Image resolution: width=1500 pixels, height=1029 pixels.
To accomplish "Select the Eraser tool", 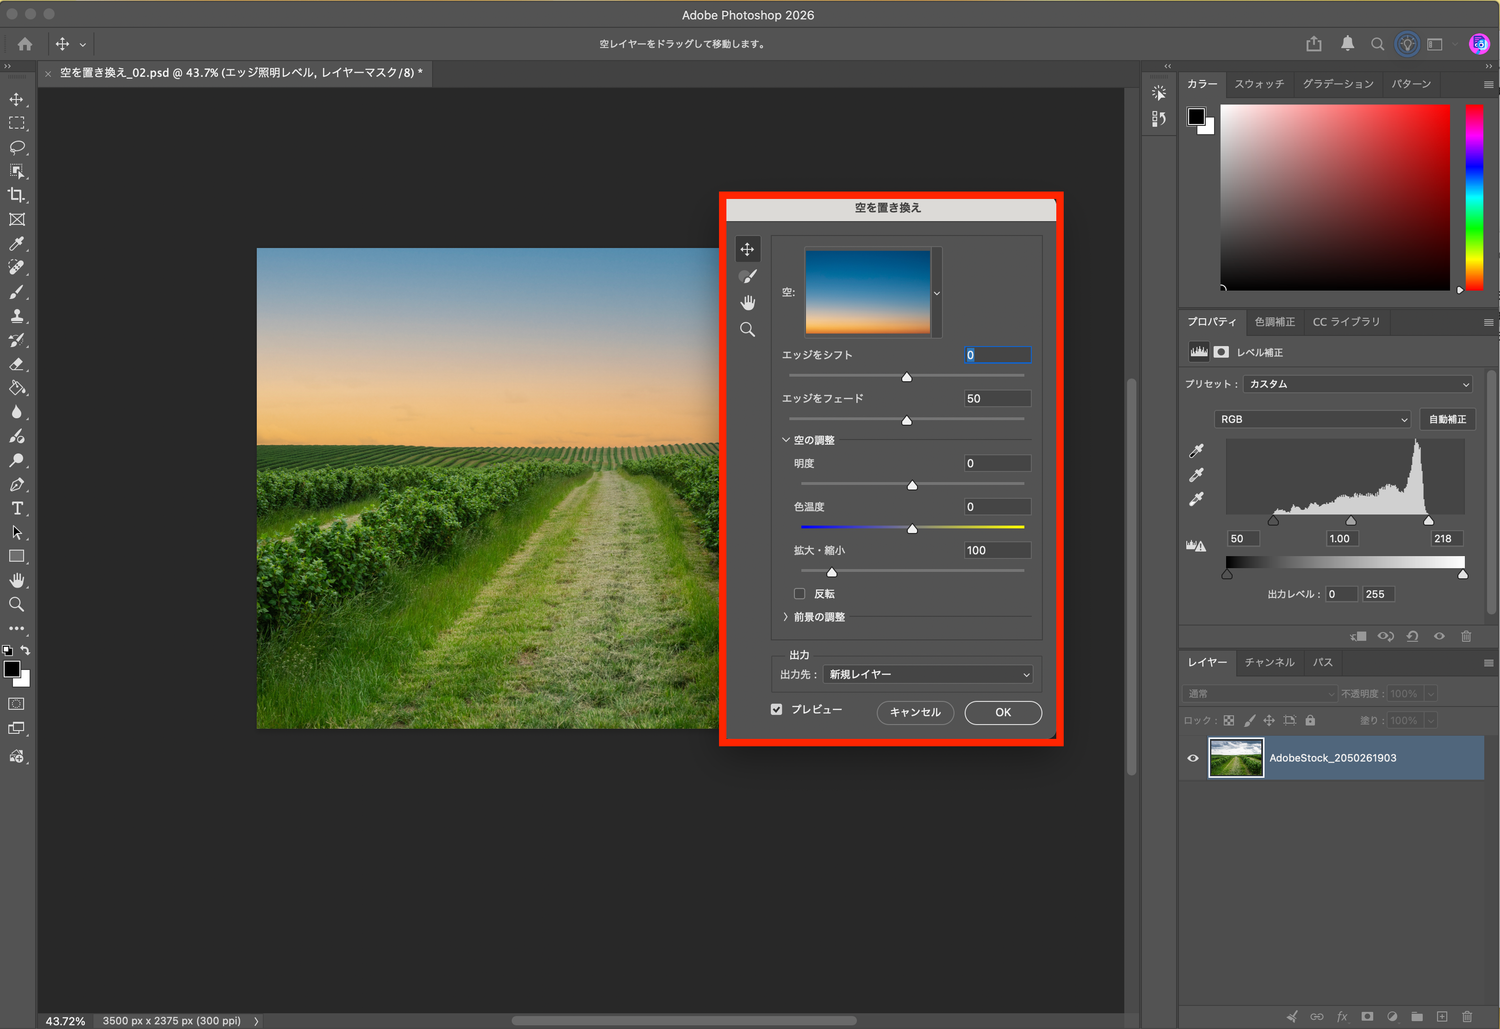I will point(17,364).
